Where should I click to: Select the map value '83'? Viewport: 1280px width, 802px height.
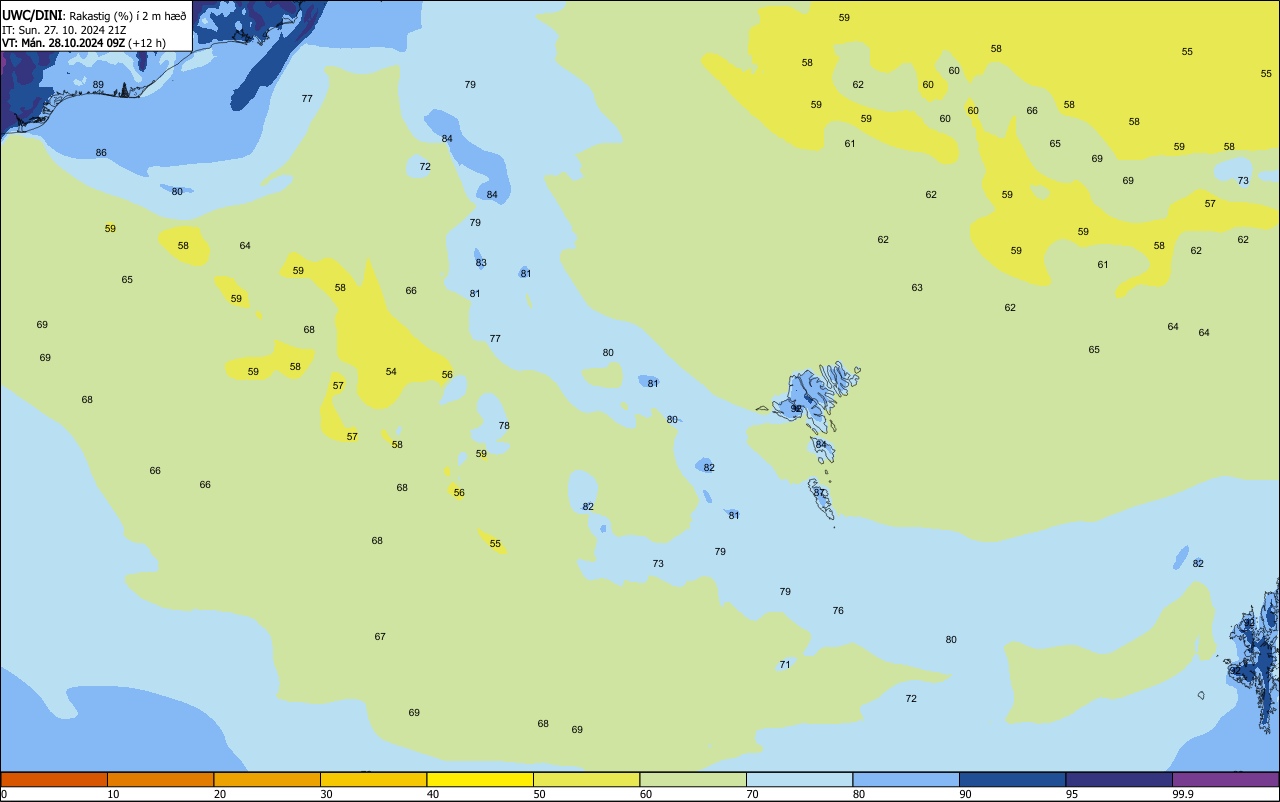[481, 263]
